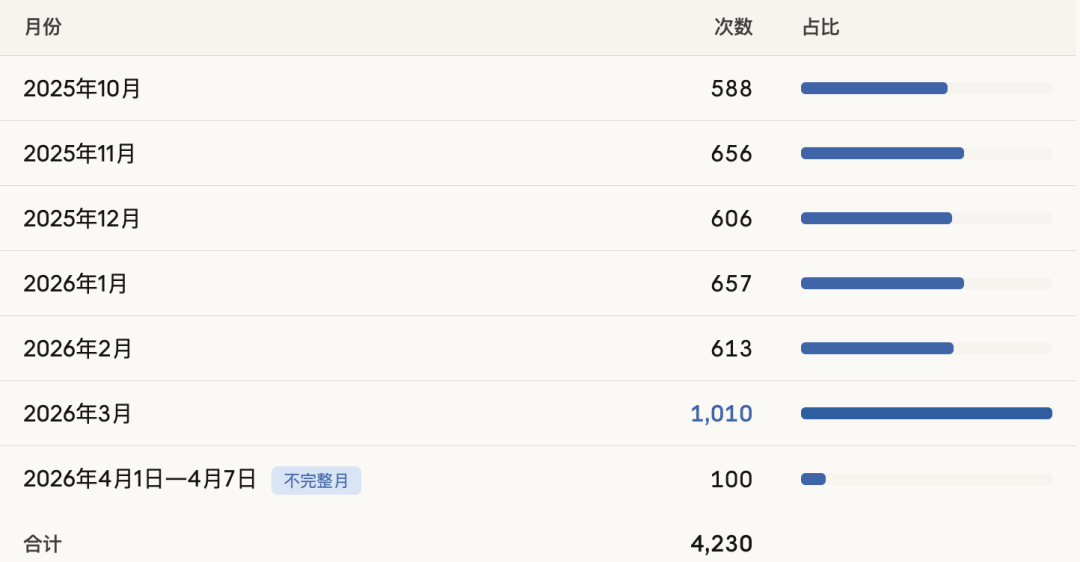Click the 月份 column header
The image size is (1080, 562).
click(x=42, y=28)
